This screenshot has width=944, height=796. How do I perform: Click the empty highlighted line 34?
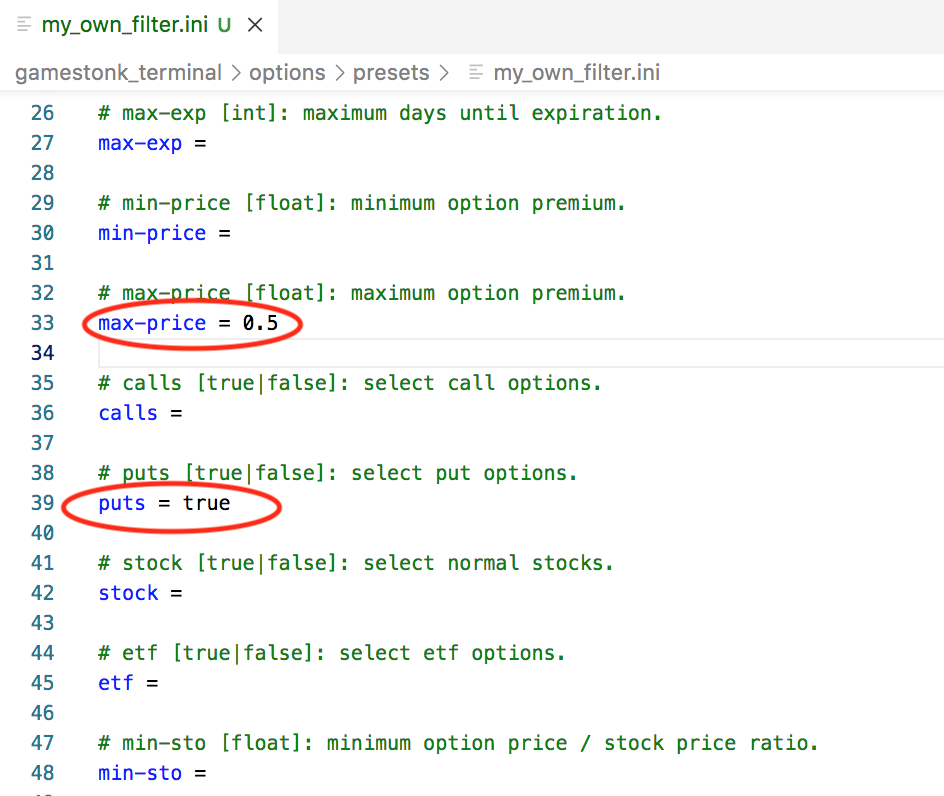(521, 353)
